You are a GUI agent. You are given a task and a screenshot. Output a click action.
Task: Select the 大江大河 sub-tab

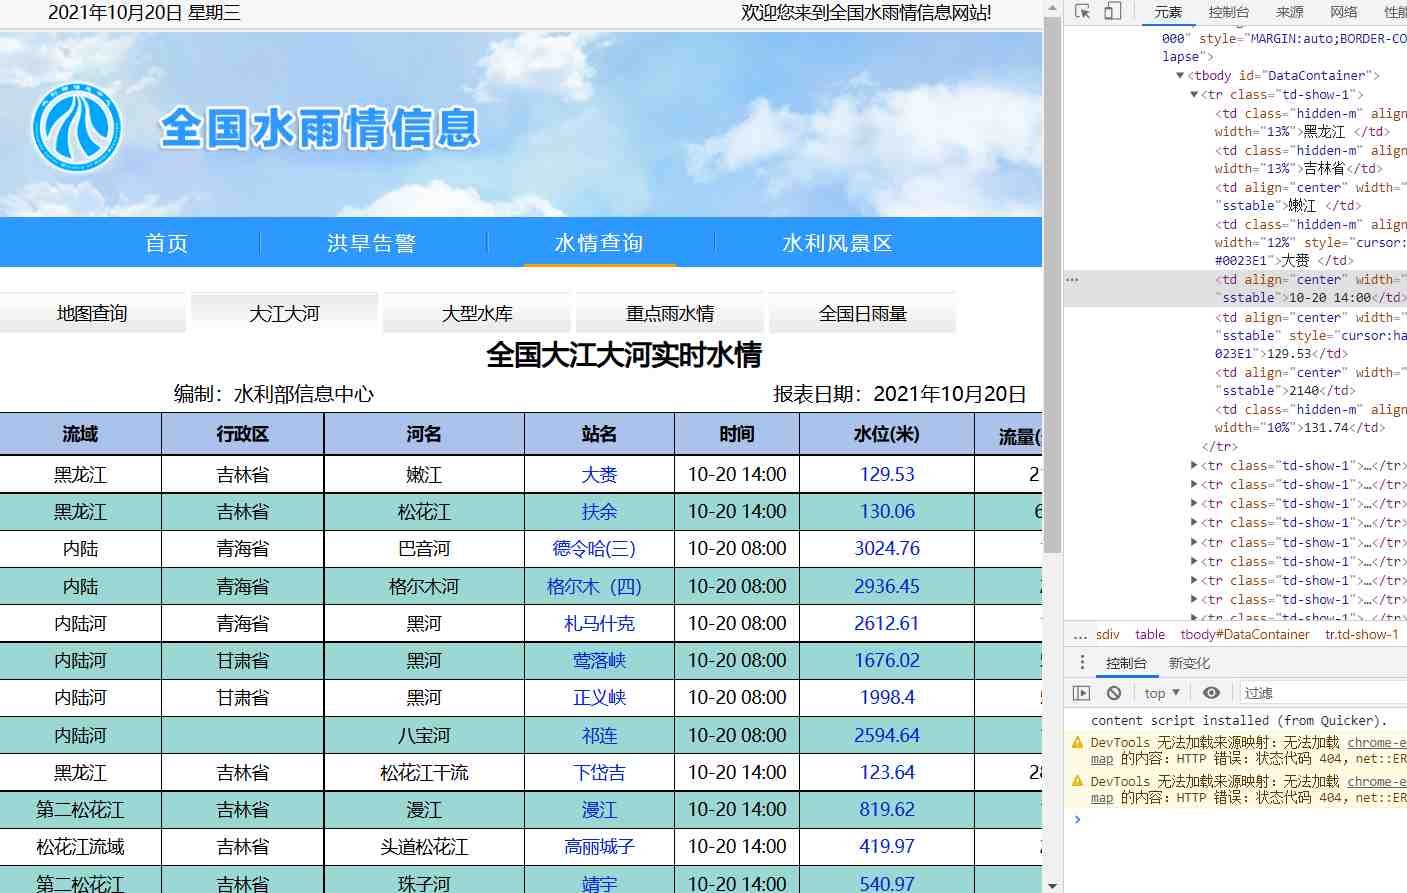coord(284,313)
